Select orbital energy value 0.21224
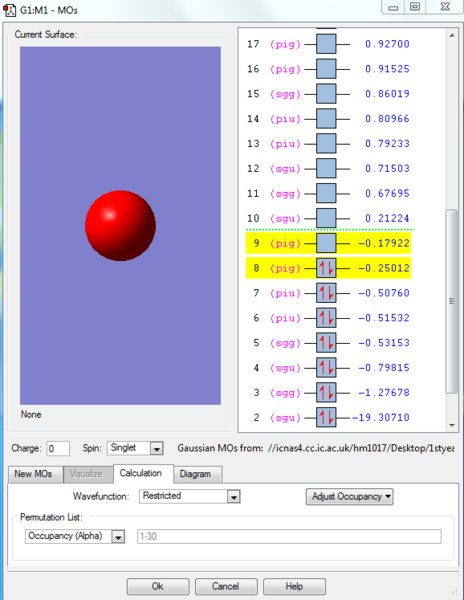 pyautogui.click(x=387, y=218)
